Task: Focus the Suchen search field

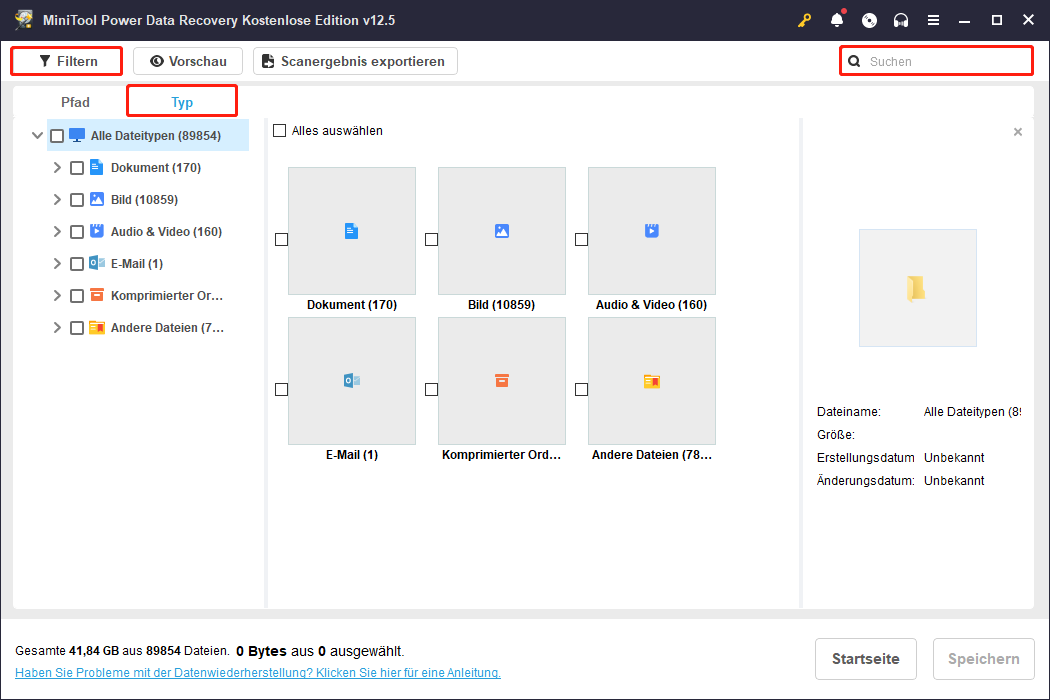Action: 936,62
